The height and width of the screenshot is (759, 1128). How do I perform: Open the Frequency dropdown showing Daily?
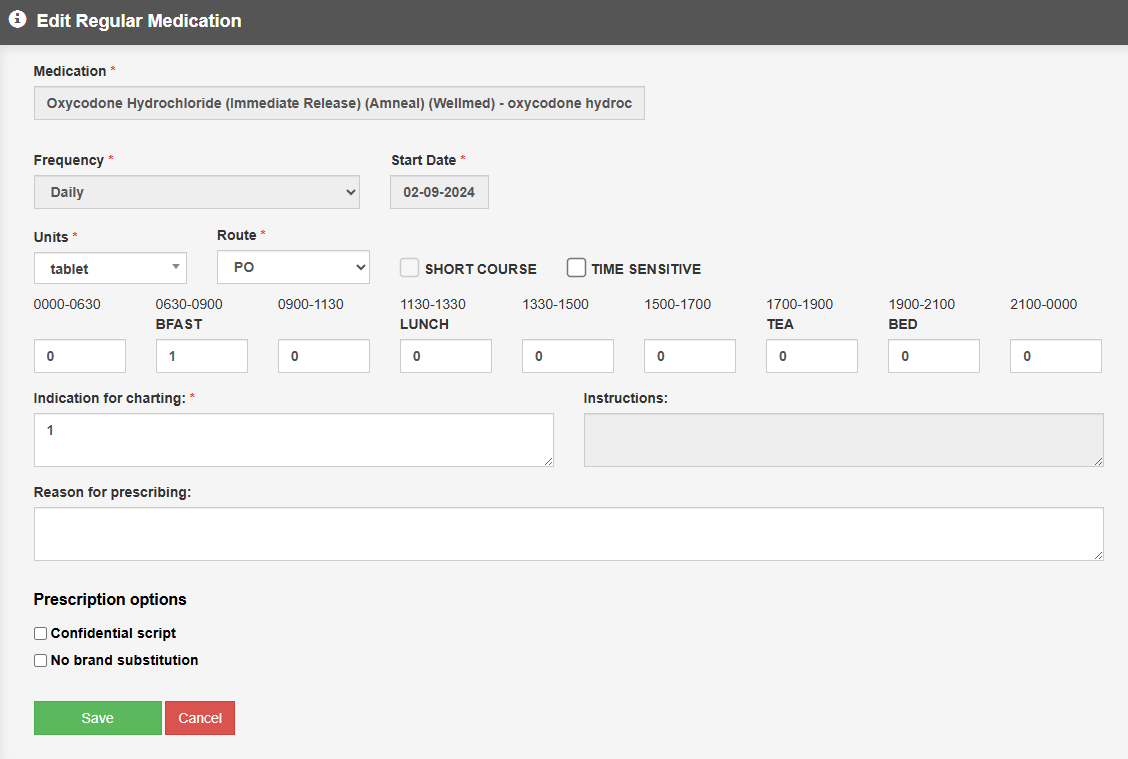pos(196,192)
